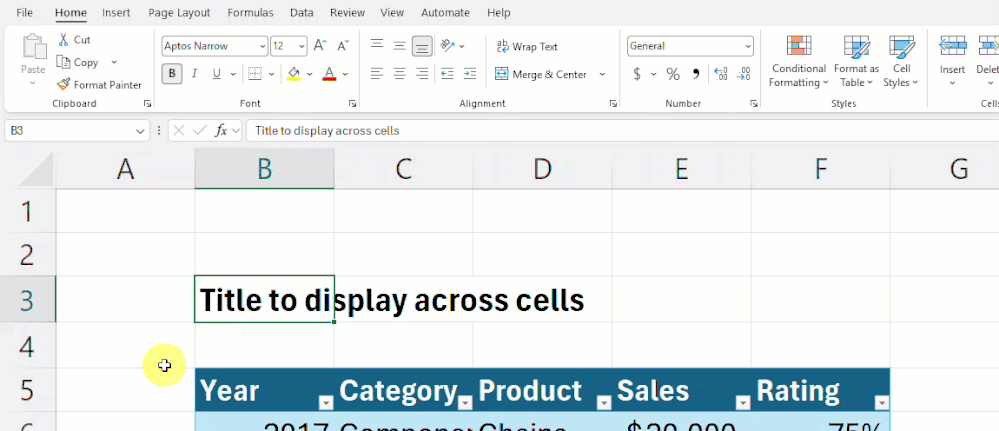Open the Alignment settings dialog launcher
Viewport: 999px width, 431px height.
(613, 103)
